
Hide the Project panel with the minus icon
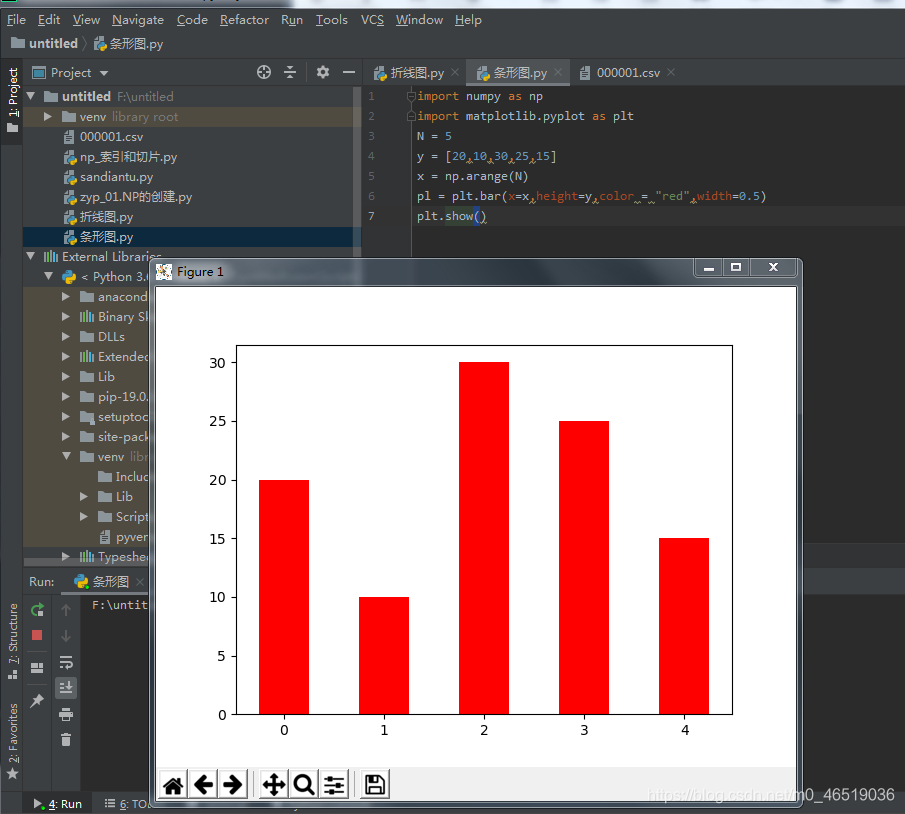pyautogui.click(x=349, y=72)
